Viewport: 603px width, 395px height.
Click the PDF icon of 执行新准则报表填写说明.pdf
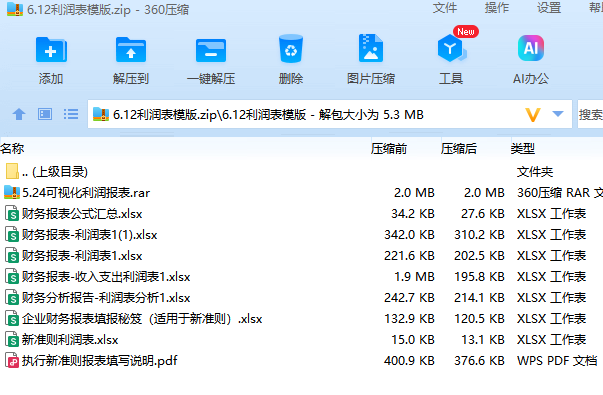(x=12, y=361)
